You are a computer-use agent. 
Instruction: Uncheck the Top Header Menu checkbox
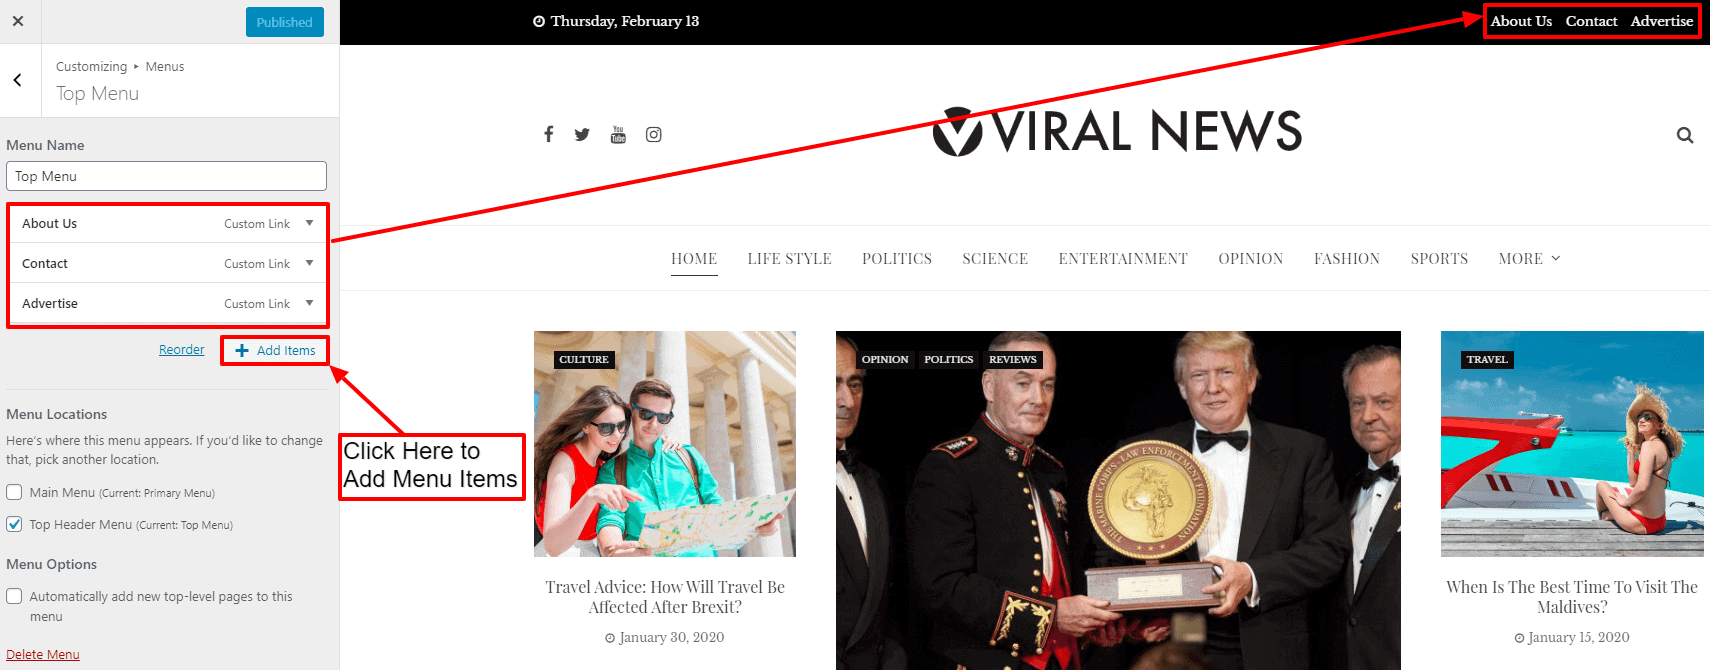[14, 524]
